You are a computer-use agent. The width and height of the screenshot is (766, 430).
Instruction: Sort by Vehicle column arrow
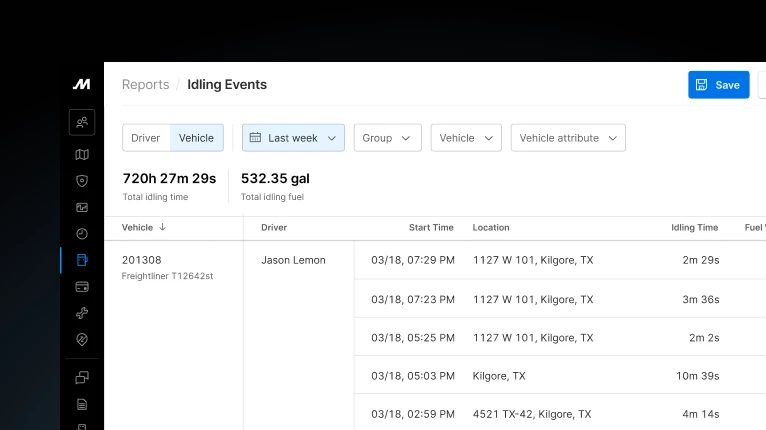click(x=163, y=227)
